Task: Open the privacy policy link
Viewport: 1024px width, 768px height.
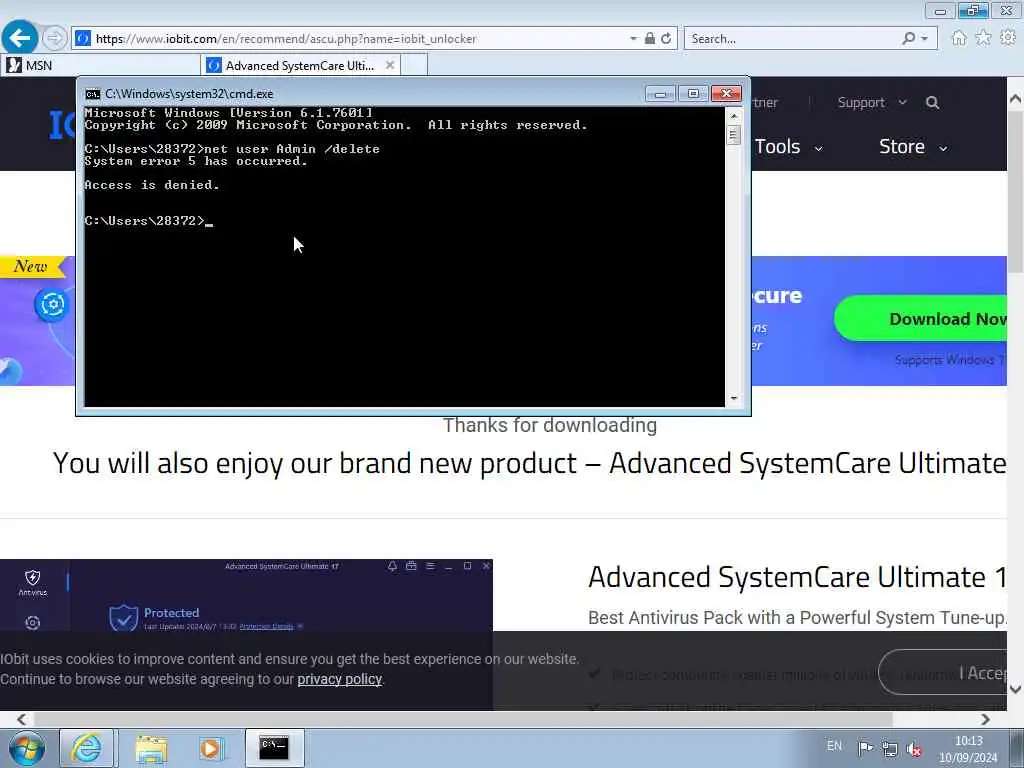Action: point(340,679)
